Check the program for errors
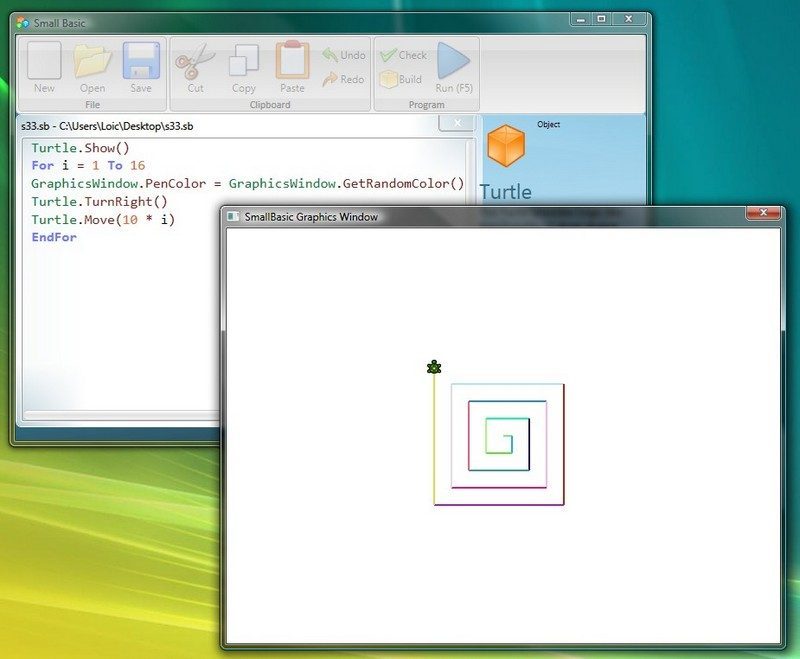This screenshot has width=800, height=659. 404,55
